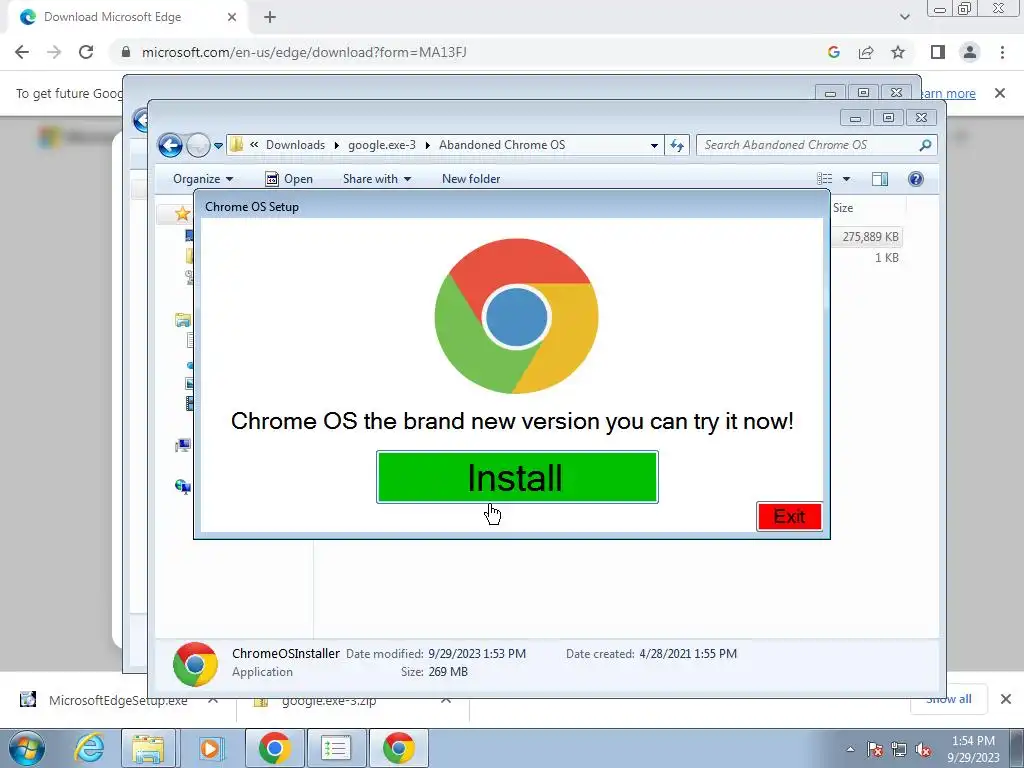Open the Chrome profile avatar
The image size is (1024, 768).
point(970,52)
